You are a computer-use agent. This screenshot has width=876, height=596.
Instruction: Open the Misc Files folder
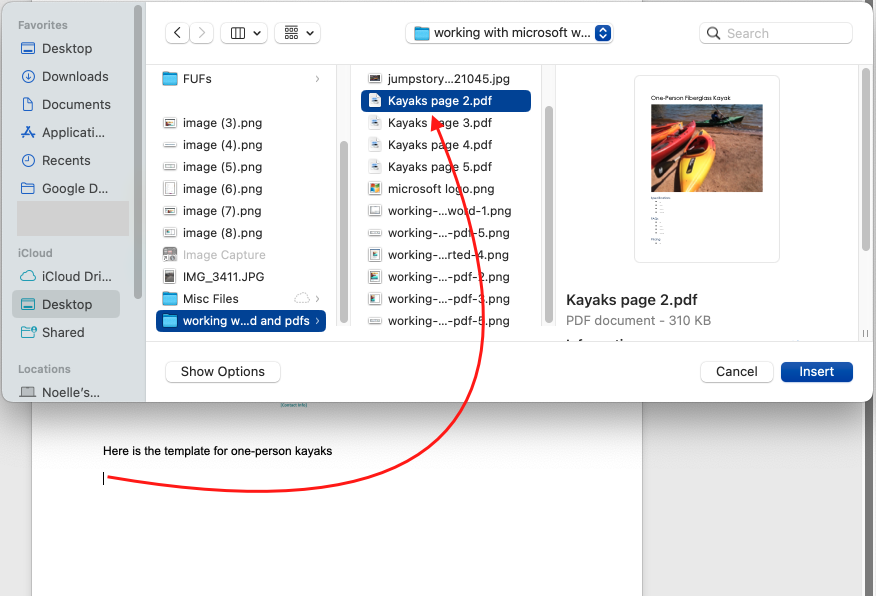241,299
